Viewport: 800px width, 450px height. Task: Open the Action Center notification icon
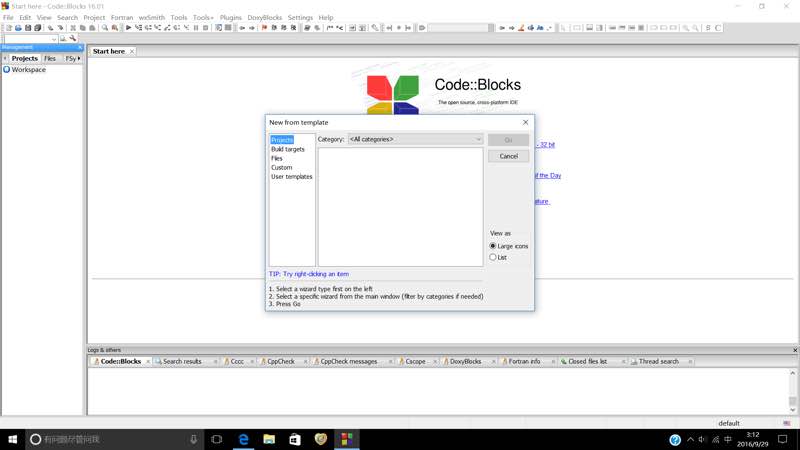[x=783, y=439]
